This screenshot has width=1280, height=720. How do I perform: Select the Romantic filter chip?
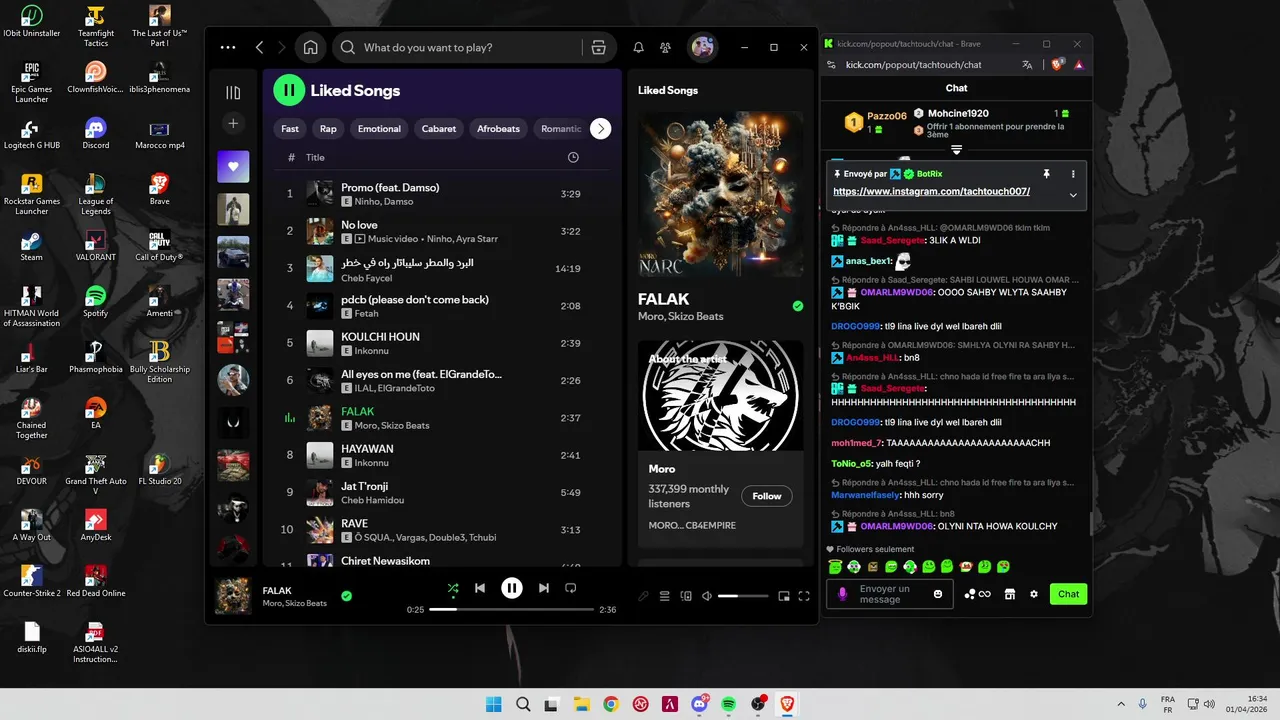559,128
